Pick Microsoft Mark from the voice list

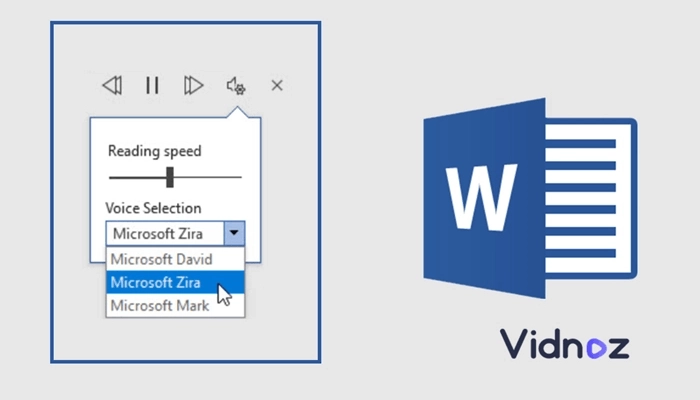pos(175,305)
